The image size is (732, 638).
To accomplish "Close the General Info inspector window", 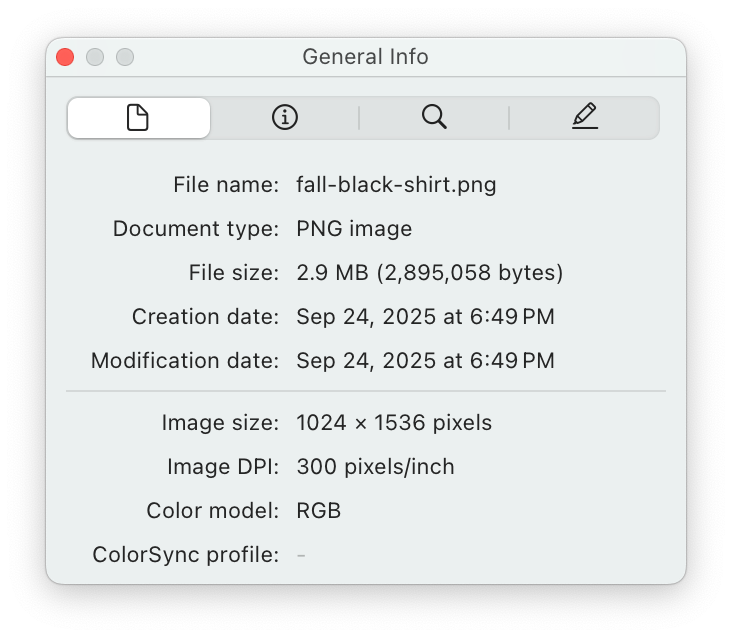I will (65, 57).
